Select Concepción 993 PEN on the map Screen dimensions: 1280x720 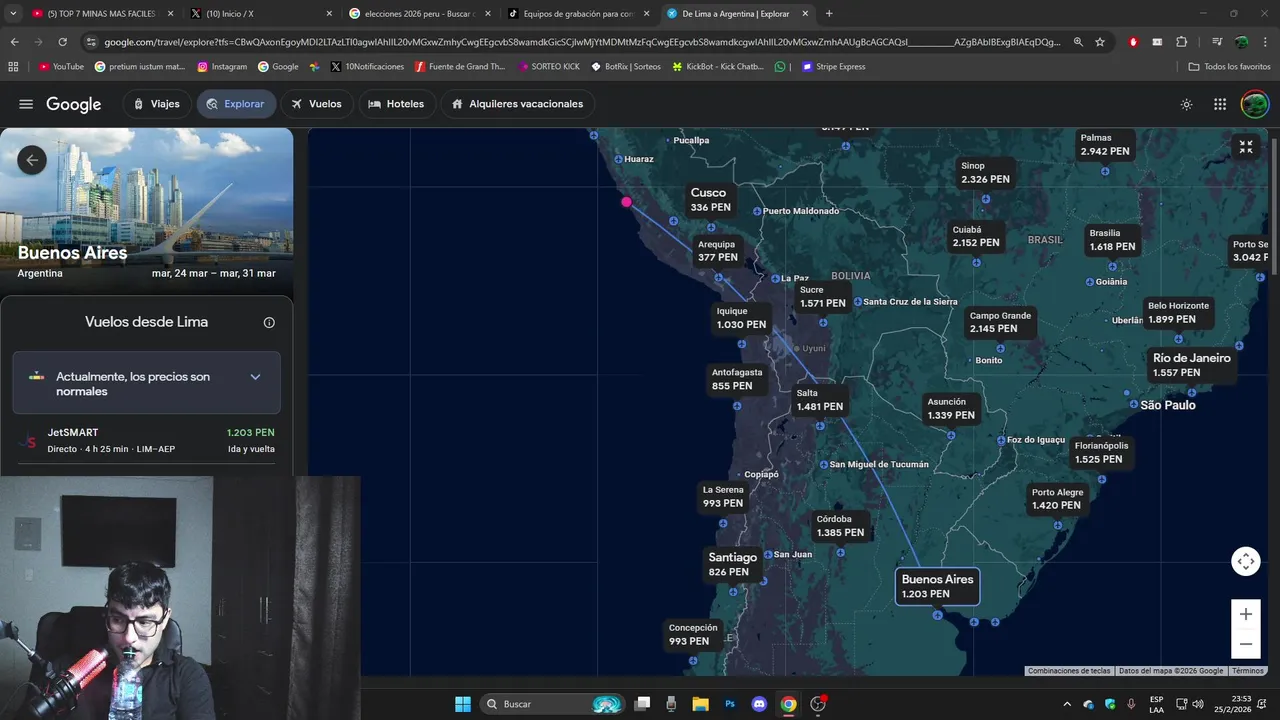pyautogui.click(x=692, y=634)
